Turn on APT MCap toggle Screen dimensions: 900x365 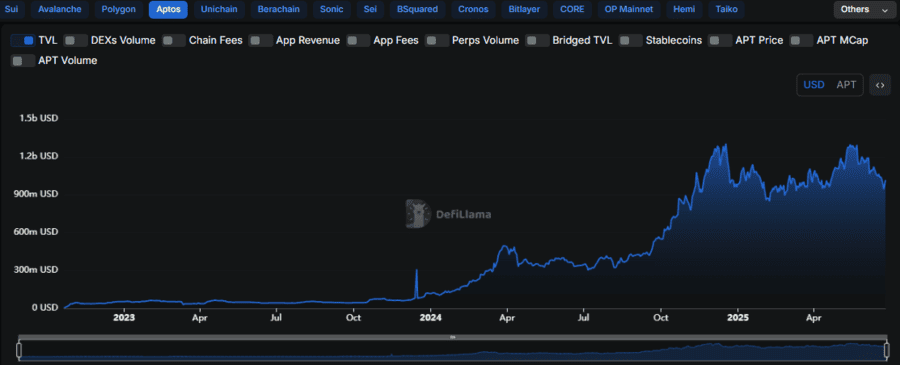tap(802, 40)
